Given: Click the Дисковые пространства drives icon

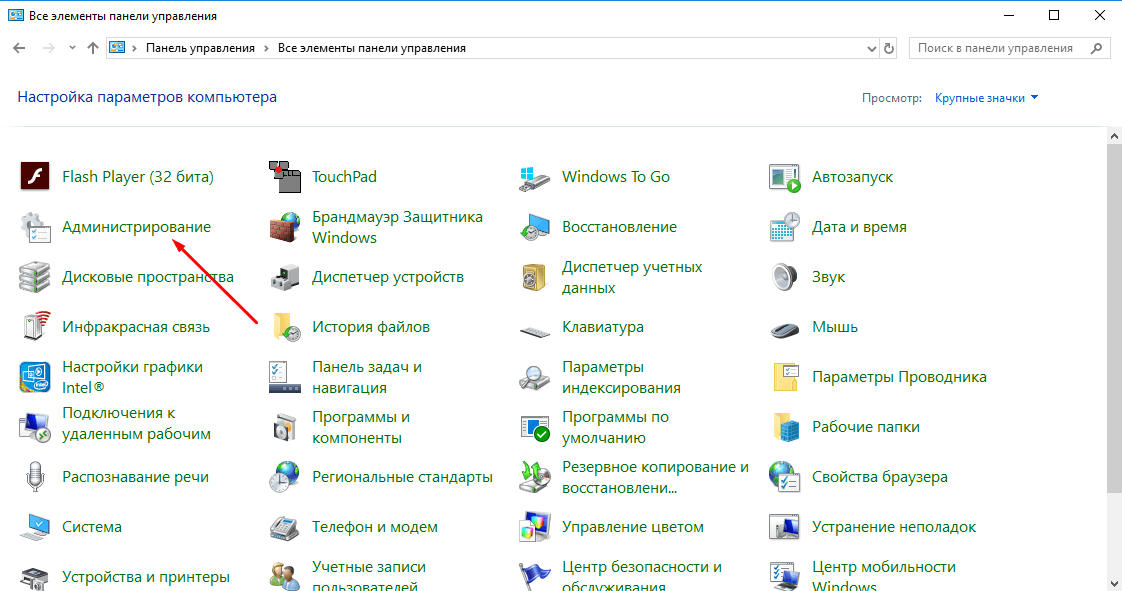Looking at the screenshot, I should coord(34,277).
